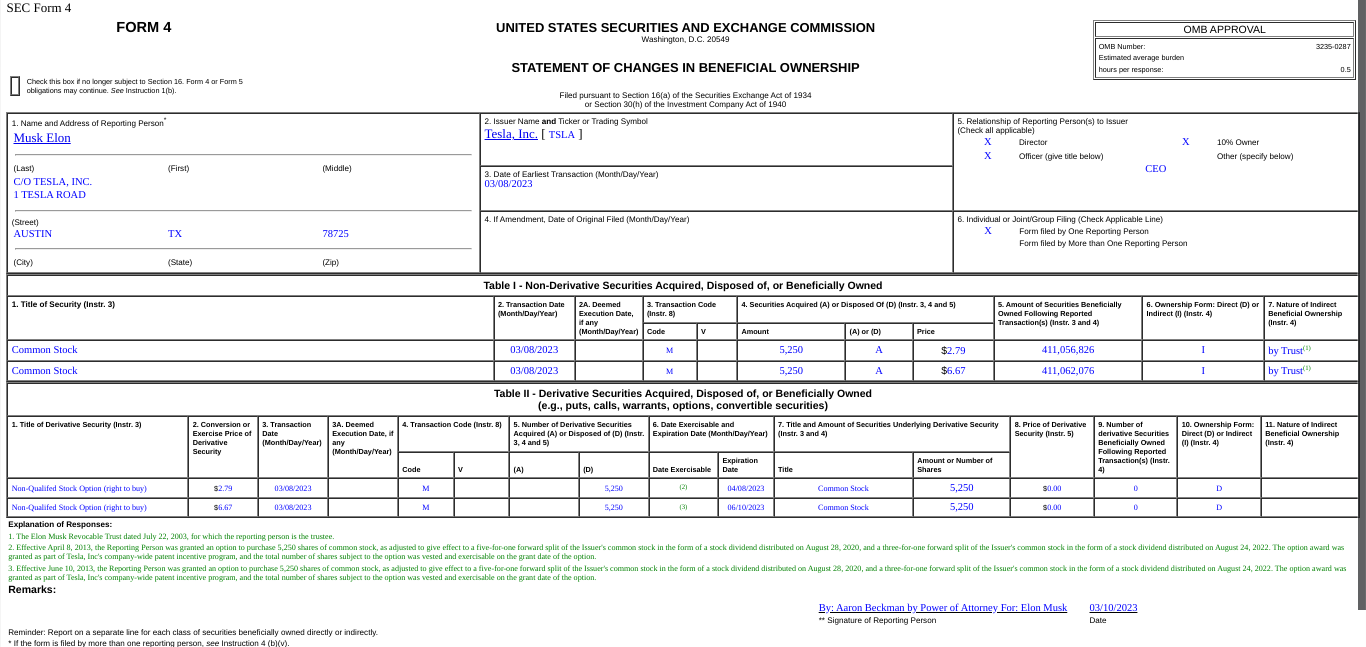The height and width of the screenshot is (647, 1366).
Task: Click the $2.79 price in Table I
Action: tap(953, 350)
